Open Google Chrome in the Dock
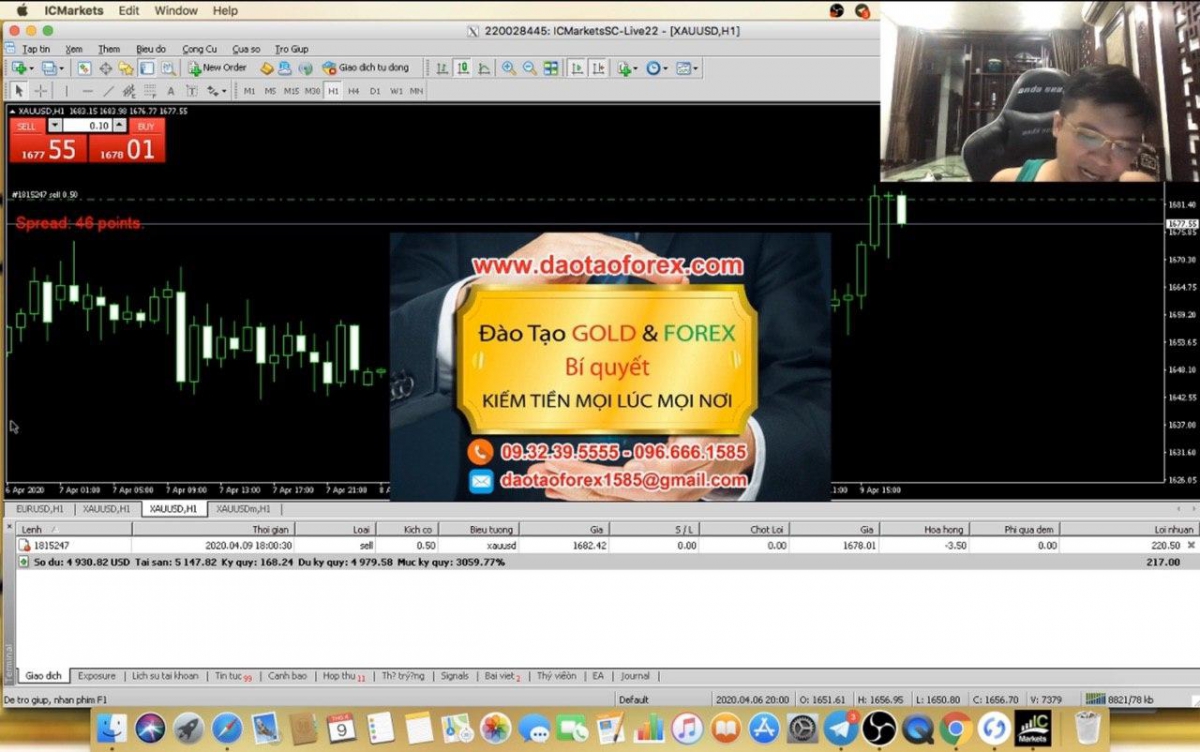The height and width of the screenshot is (752, 1200). [x=955, y=727]
